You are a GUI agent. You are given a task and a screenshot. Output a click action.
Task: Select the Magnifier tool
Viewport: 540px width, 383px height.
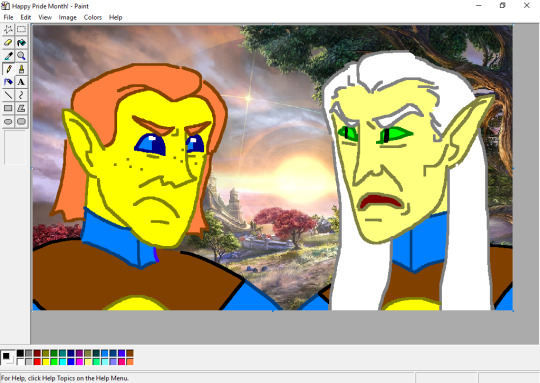click(21, 56)
